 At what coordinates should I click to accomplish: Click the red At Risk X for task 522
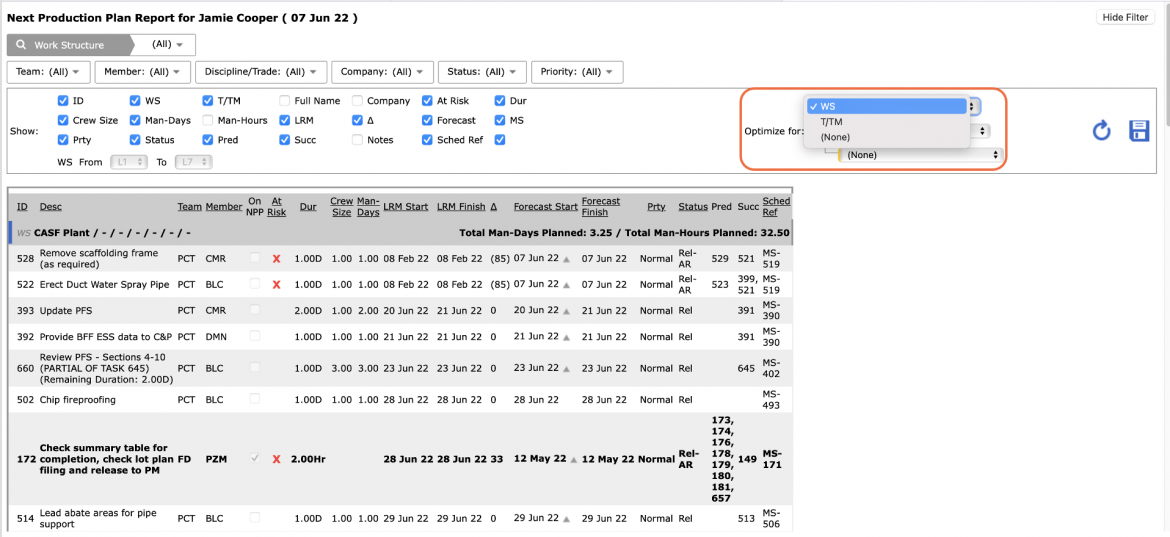pyautogui.click(x=276, y=285)
